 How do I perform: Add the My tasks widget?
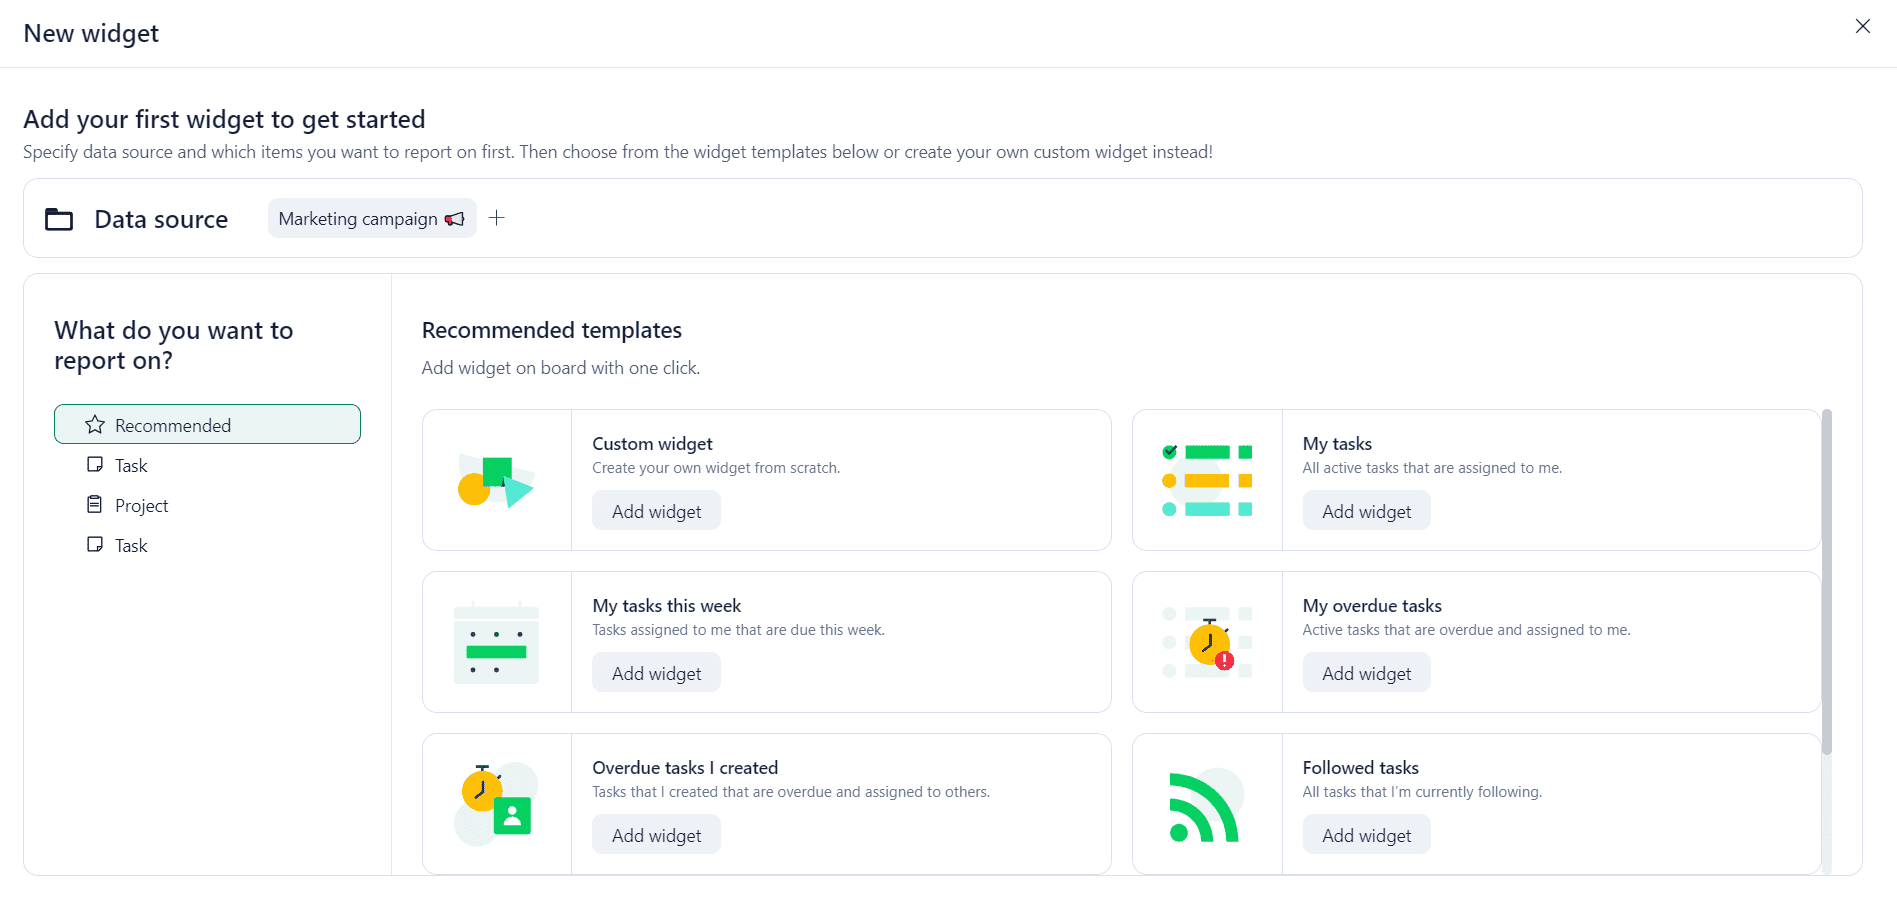coord(1366,511)
